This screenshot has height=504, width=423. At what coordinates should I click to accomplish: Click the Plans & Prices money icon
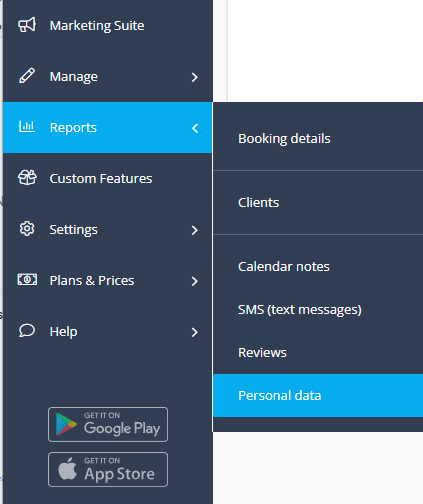point(27,279)
